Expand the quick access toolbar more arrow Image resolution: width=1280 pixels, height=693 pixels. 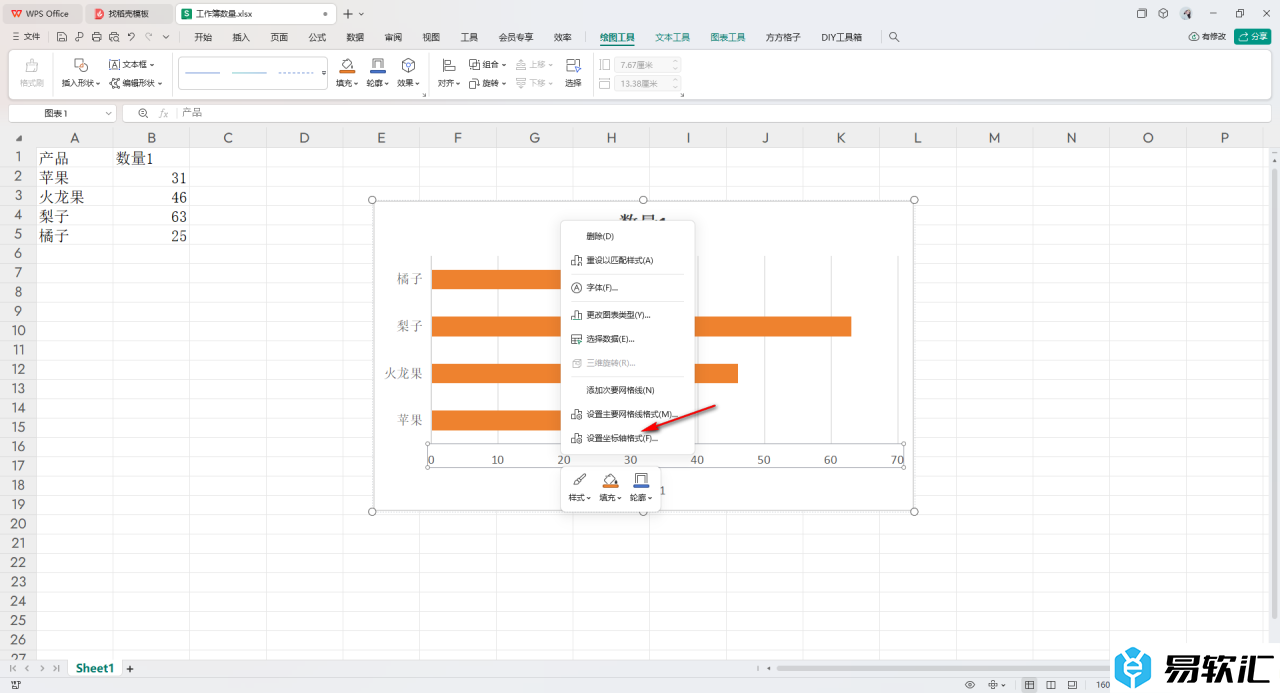coord(165,37)
